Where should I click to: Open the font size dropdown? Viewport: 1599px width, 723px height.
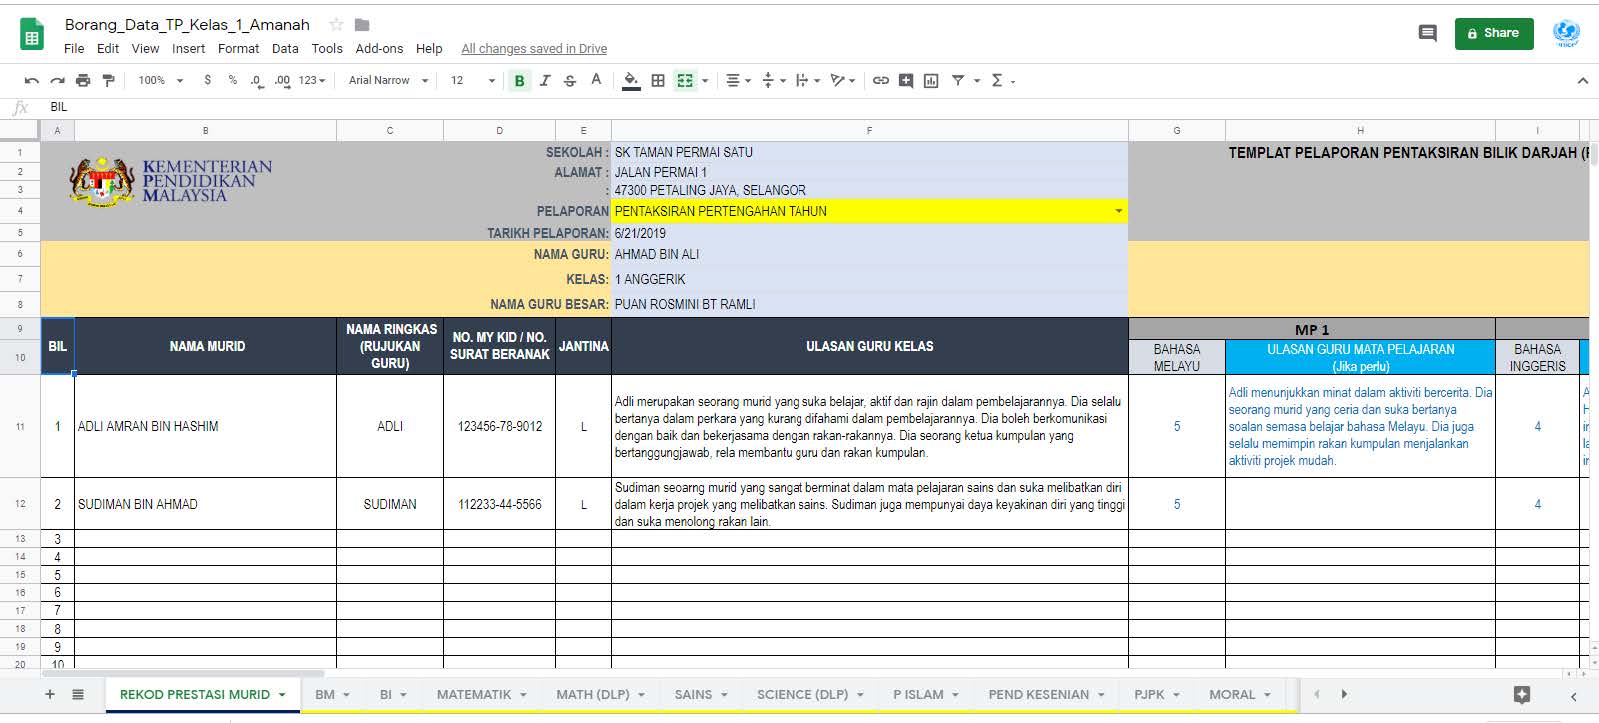coord(472,80)
